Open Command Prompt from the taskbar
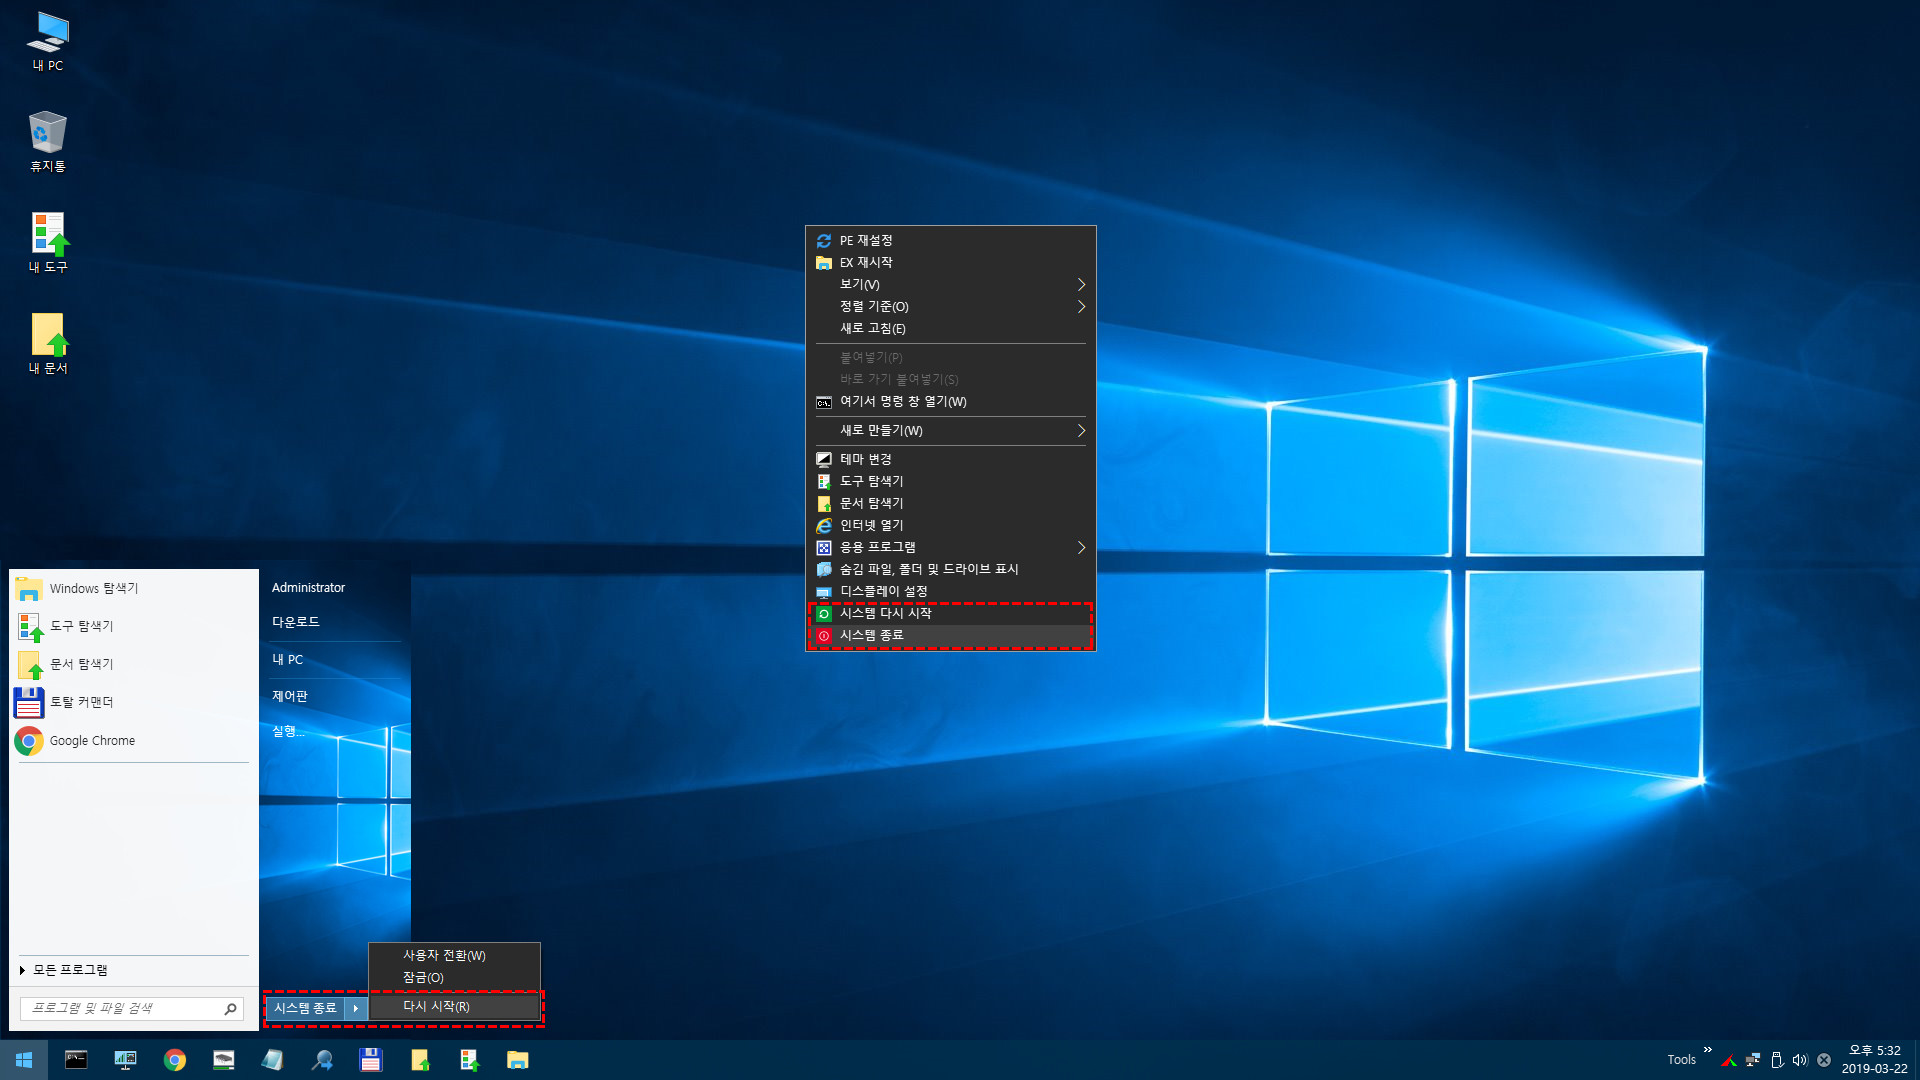This screenshot has height=1080, width=1920. [76, 1060]
